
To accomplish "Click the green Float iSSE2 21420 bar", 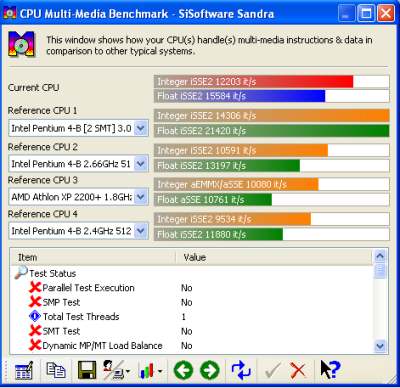I will [x=271, y=131].
